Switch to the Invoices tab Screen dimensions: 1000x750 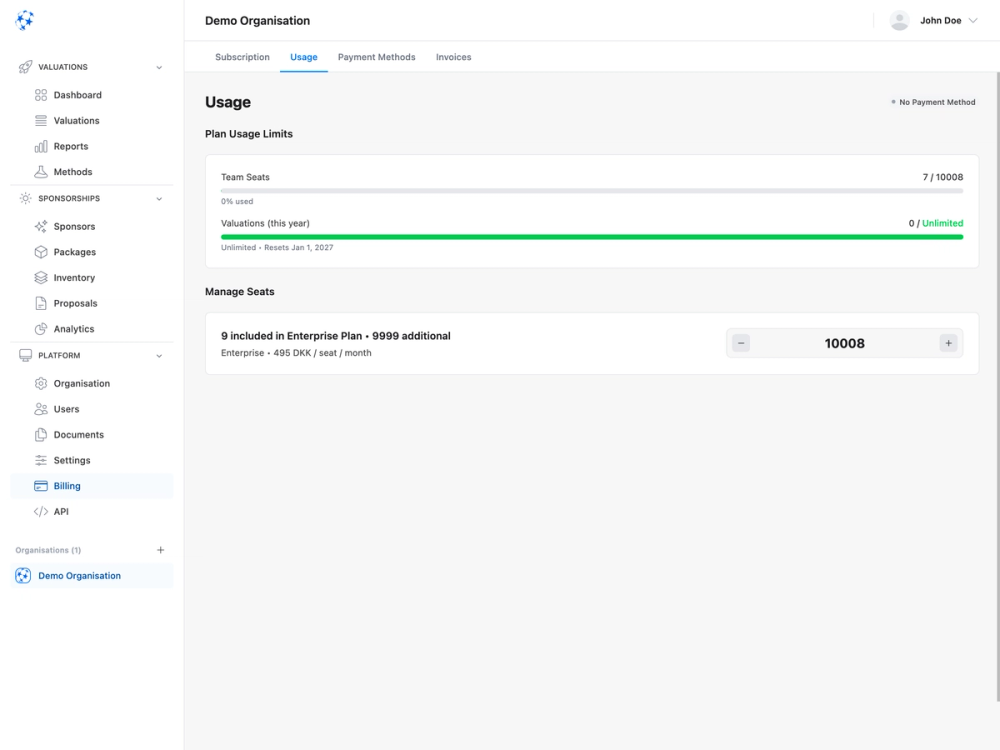[453, 57]
